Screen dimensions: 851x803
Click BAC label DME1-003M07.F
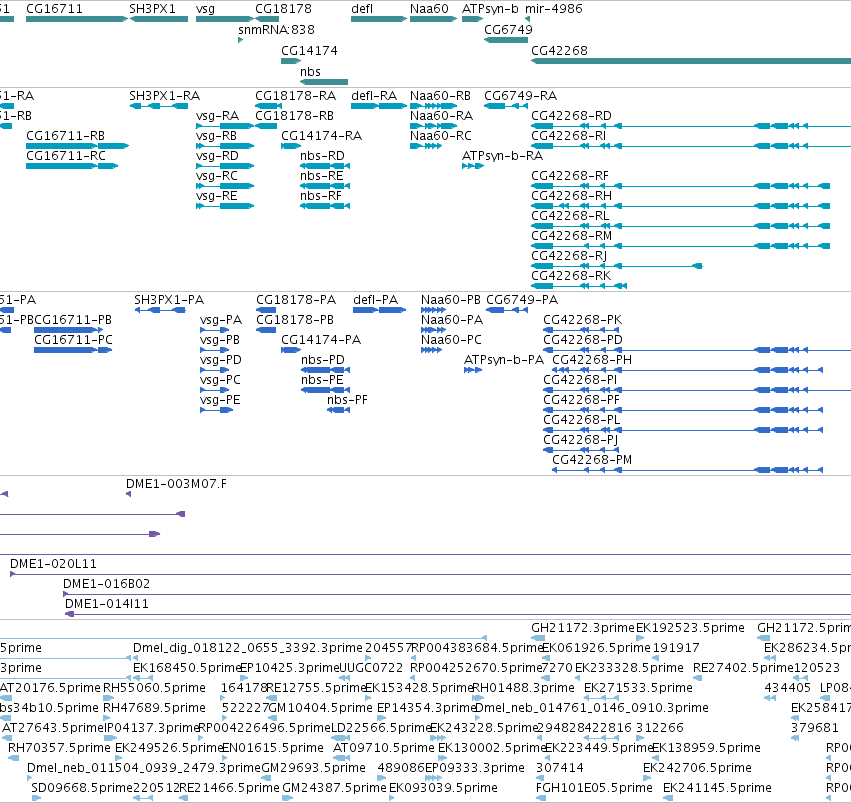click(x=176, y=484)
